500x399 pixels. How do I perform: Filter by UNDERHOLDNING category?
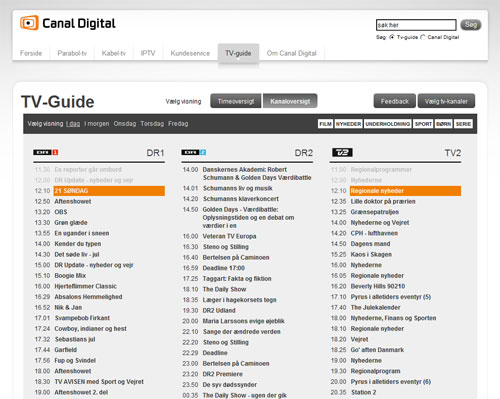[388, 124]
